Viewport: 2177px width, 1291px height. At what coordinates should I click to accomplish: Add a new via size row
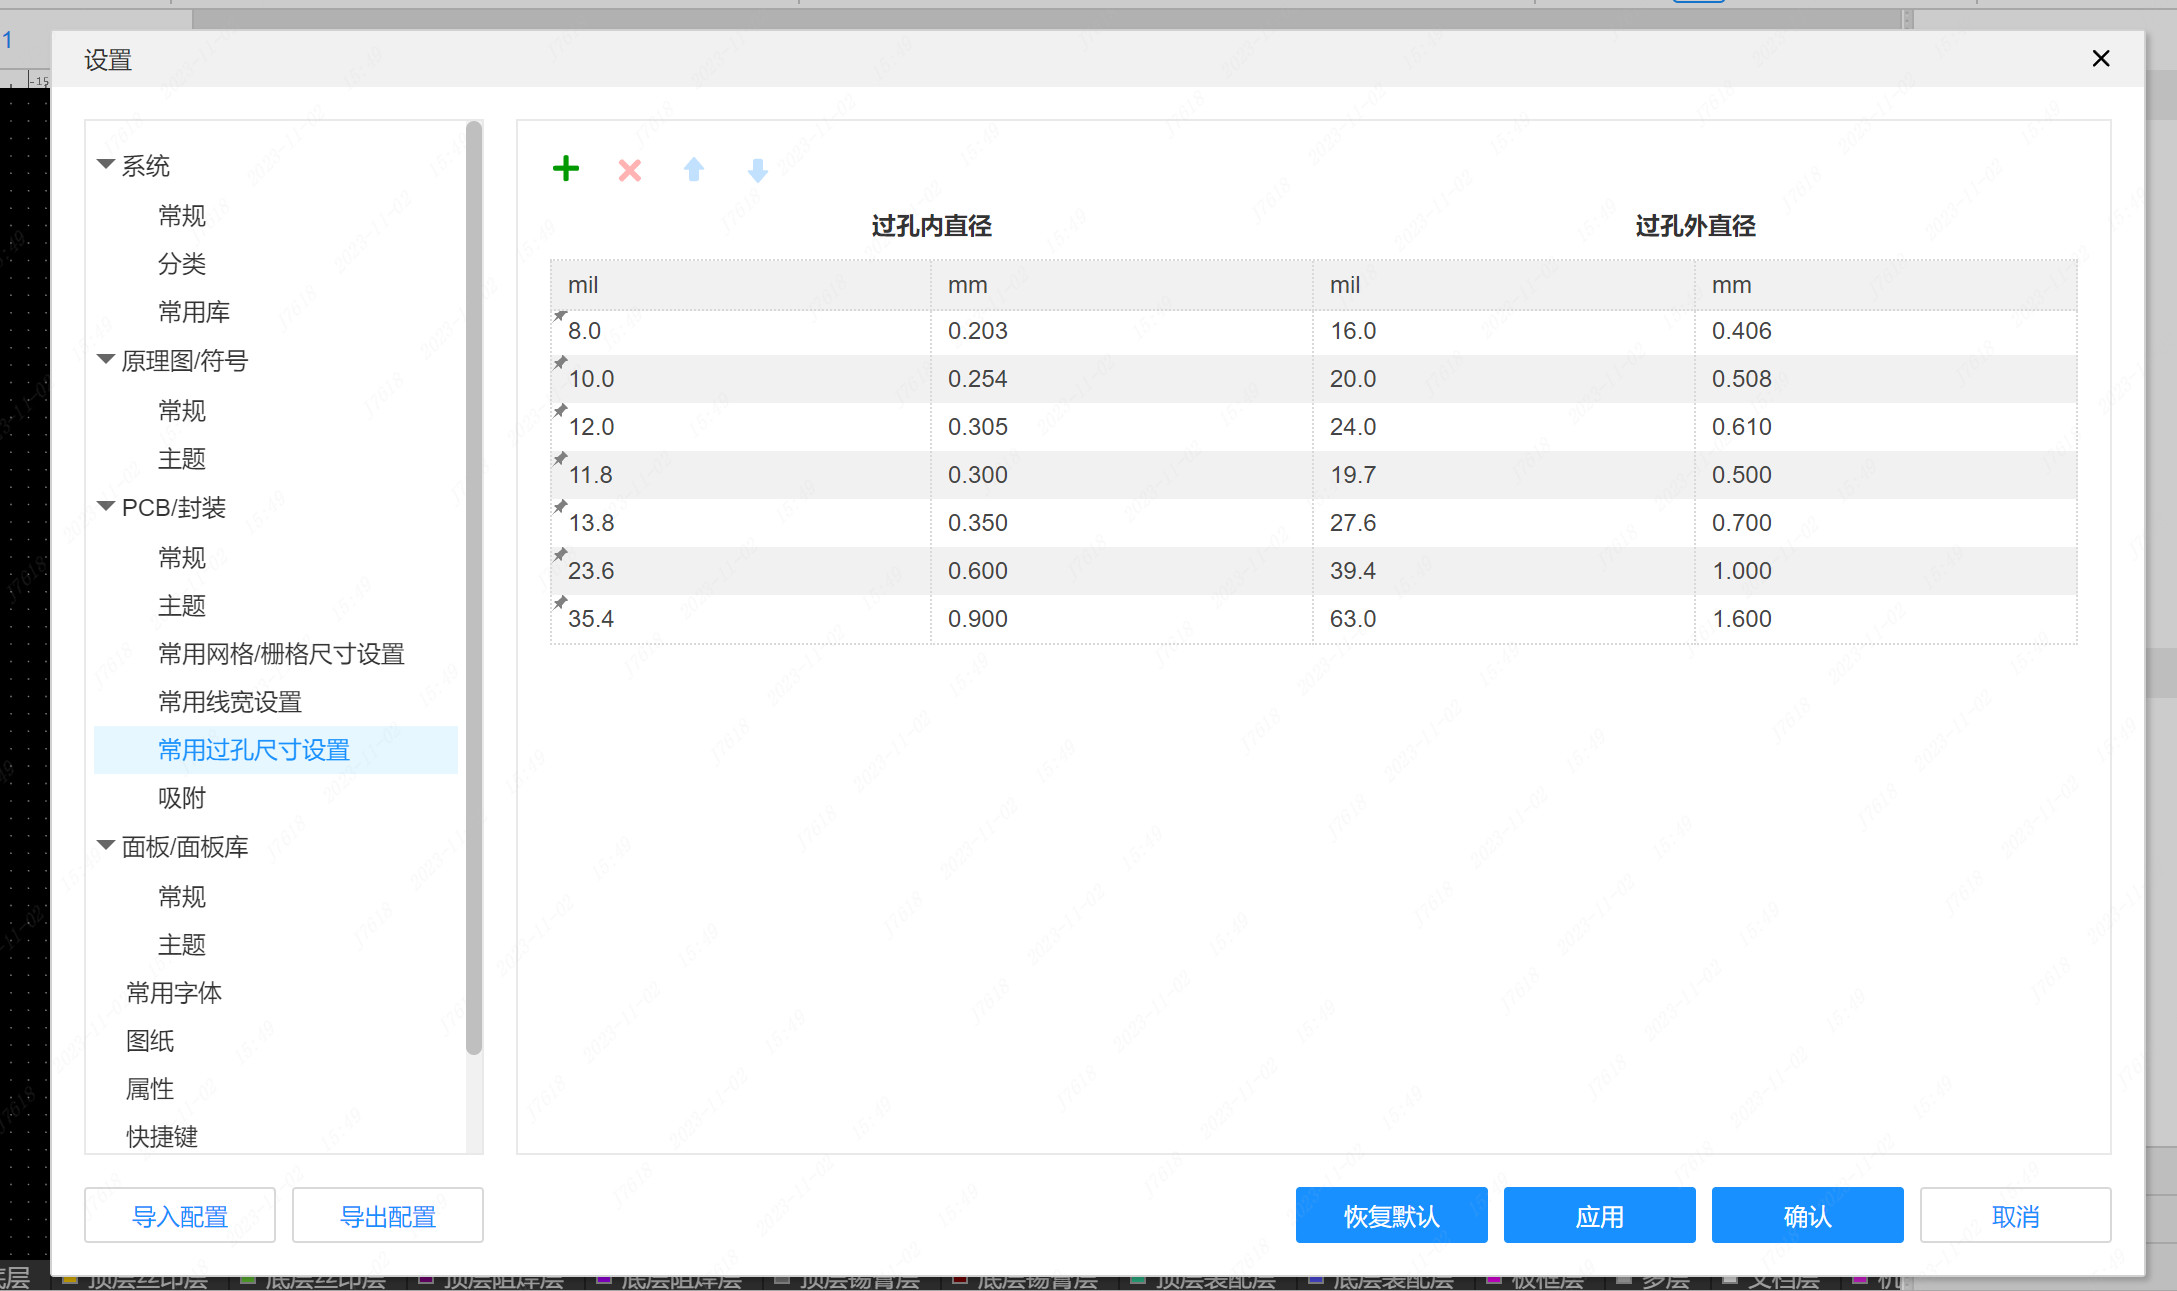tap(566, 169)
